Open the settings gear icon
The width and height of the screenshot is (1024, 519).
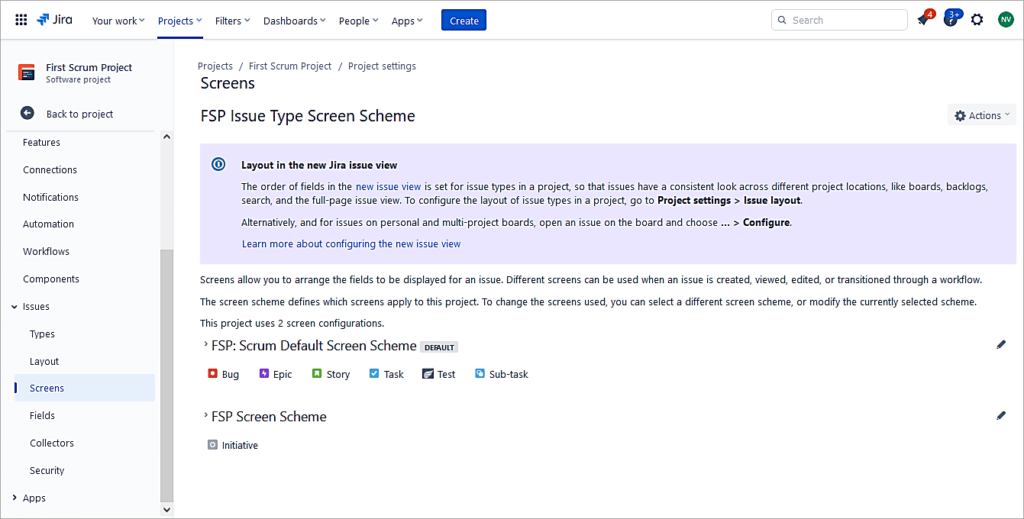(x=977, y=20)
